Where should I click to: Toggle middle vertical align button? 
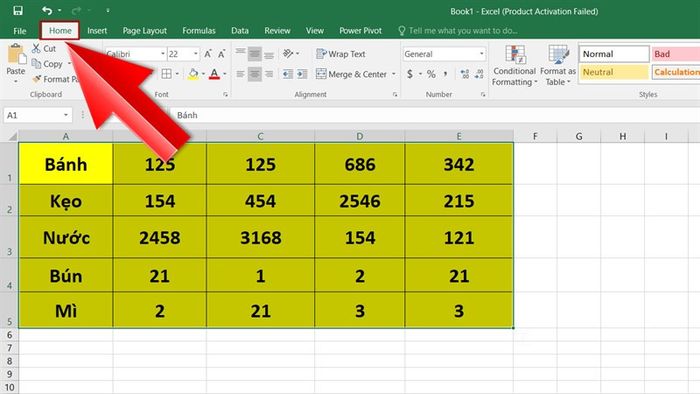[x=254, y=54]
